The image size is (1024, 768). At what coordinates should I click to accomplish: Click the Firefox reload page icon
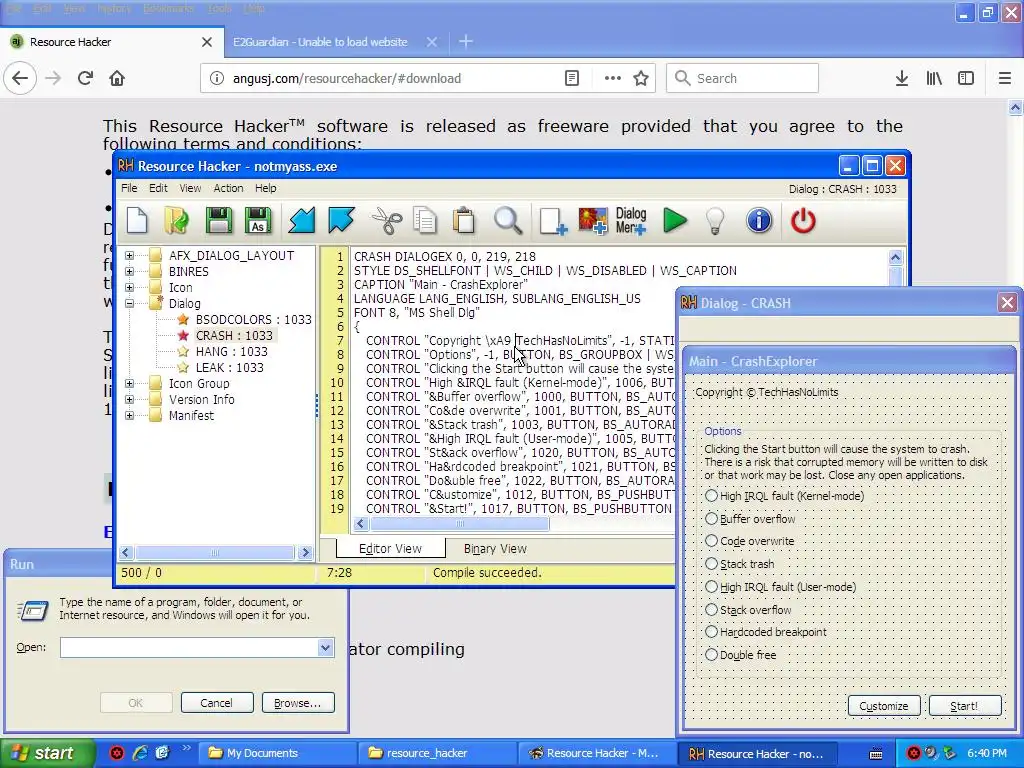pyautogui.click(x=85, y=78)
